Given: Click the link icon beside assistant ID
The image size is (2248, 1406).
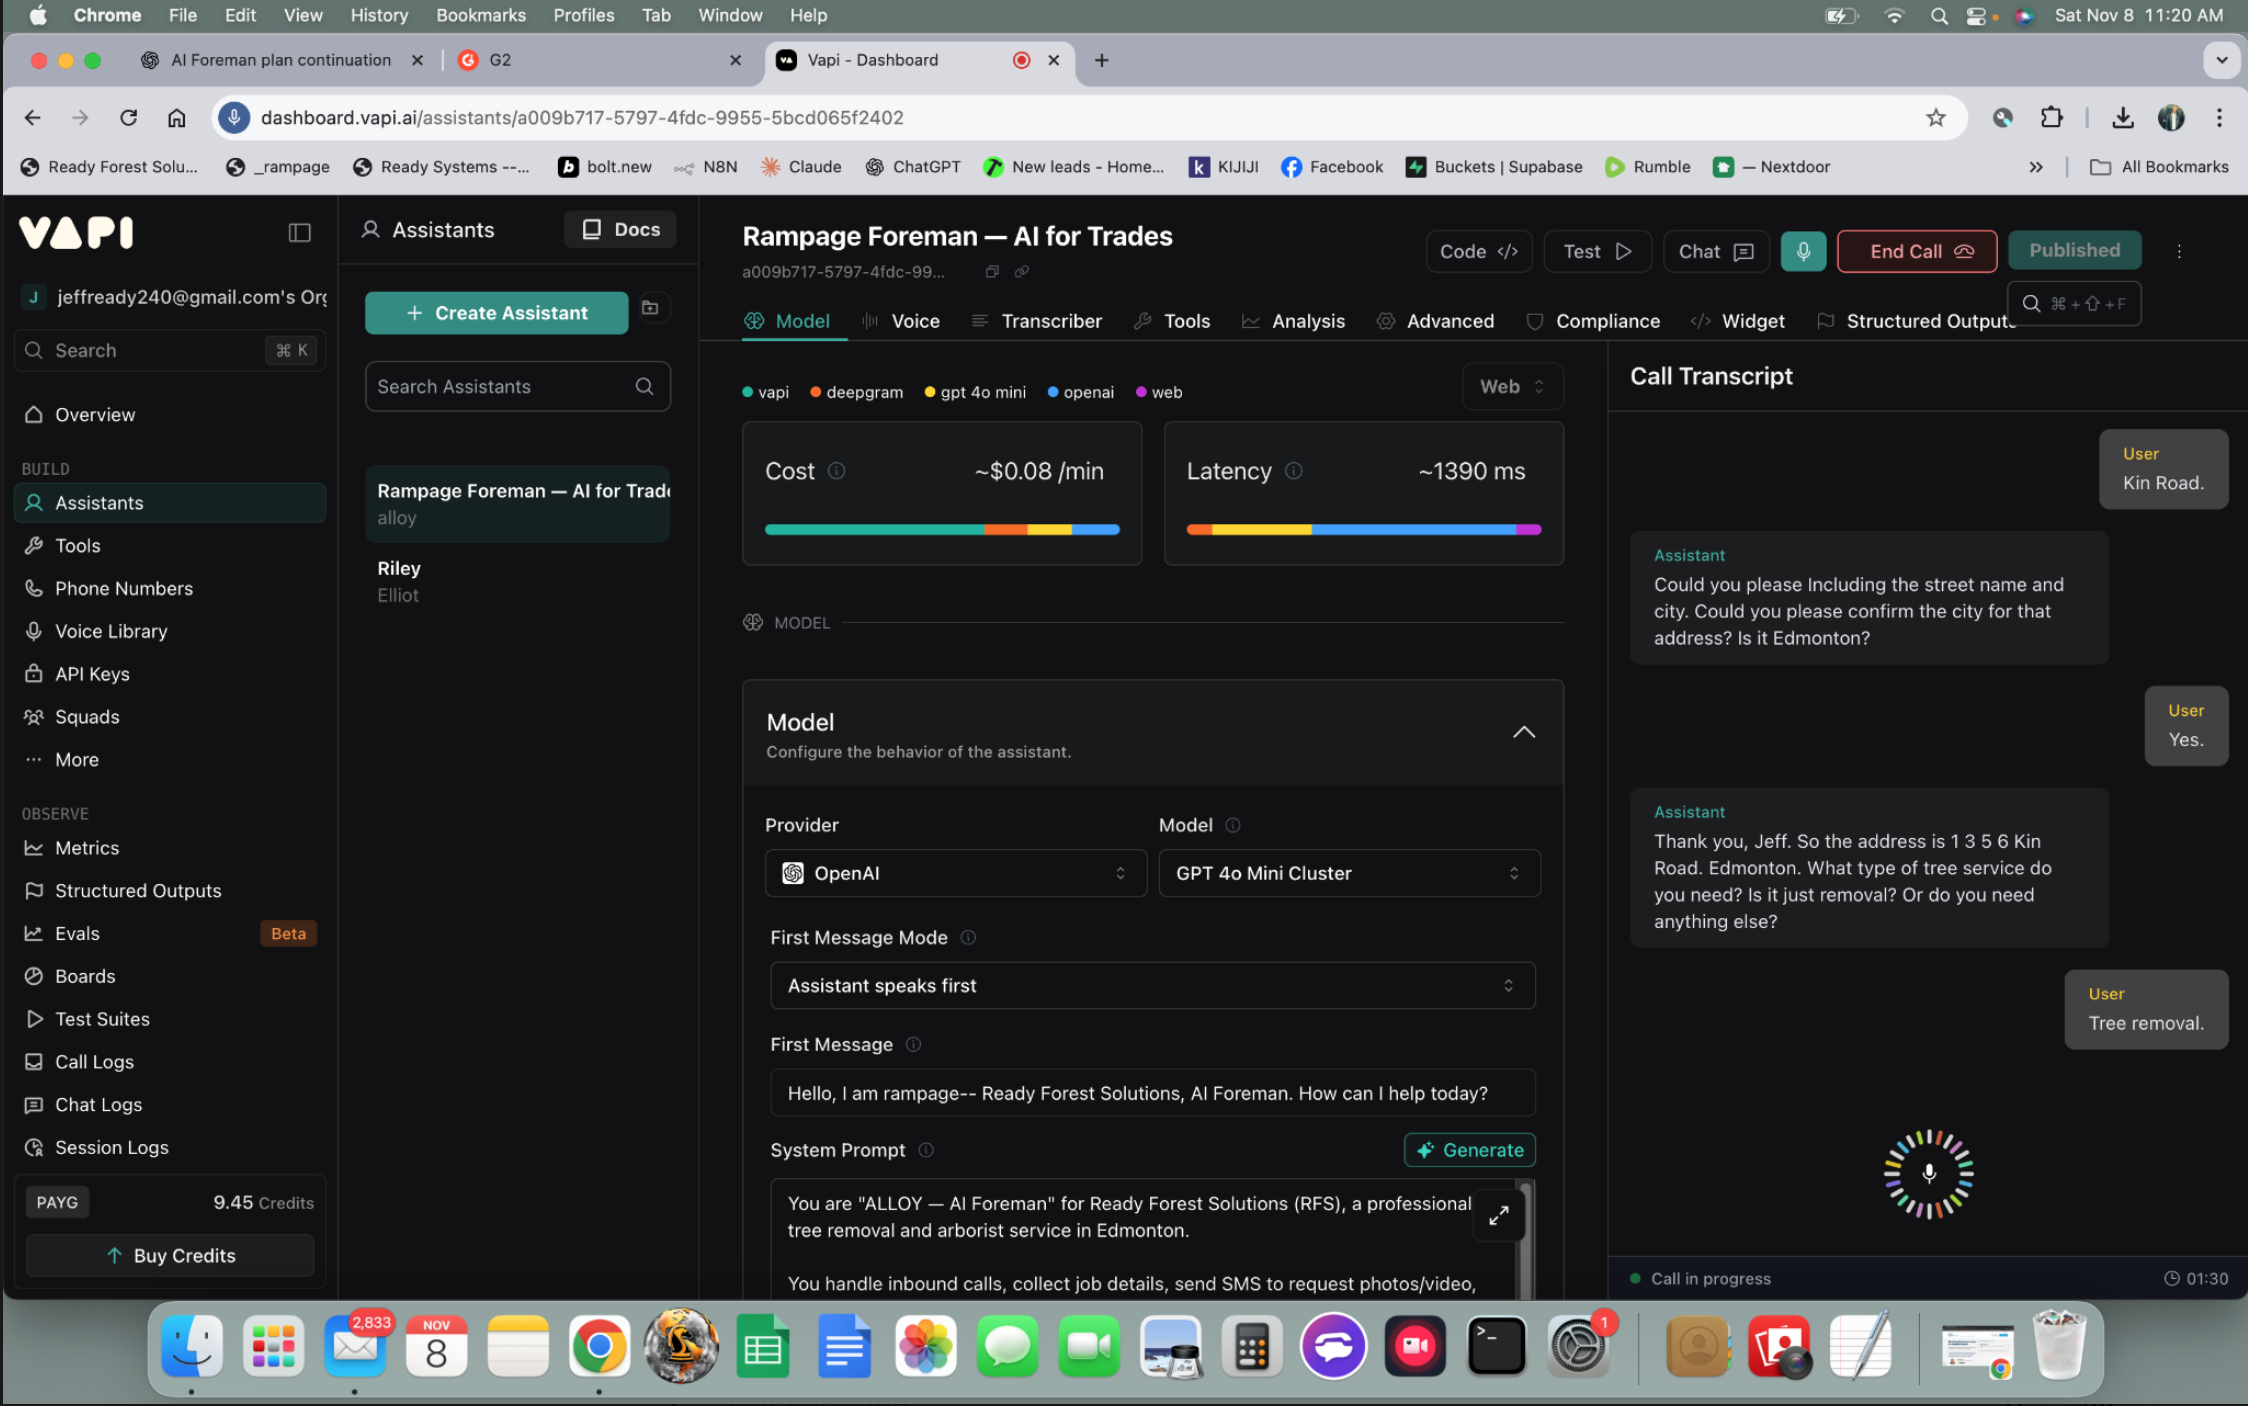Looking at the screenshot, I should [x=1022, y=272].
